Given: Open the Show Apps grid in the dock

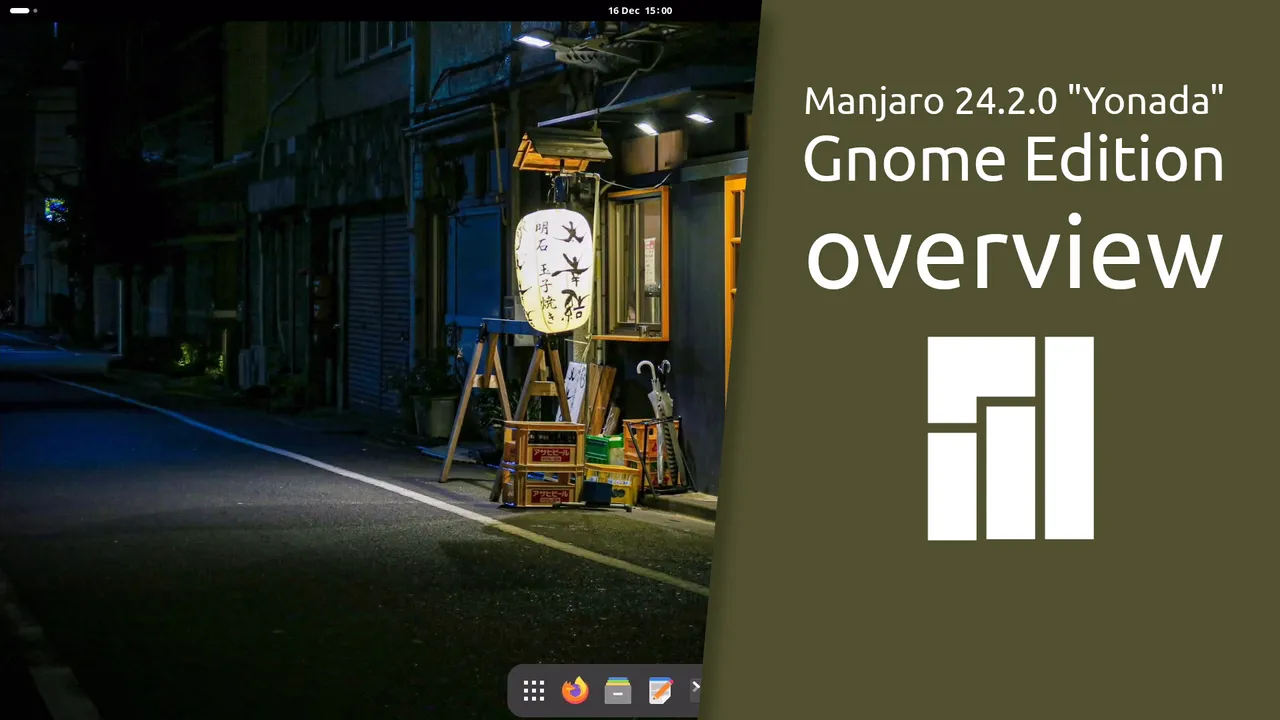Looking at the screenshot, I should coord(534,691).
